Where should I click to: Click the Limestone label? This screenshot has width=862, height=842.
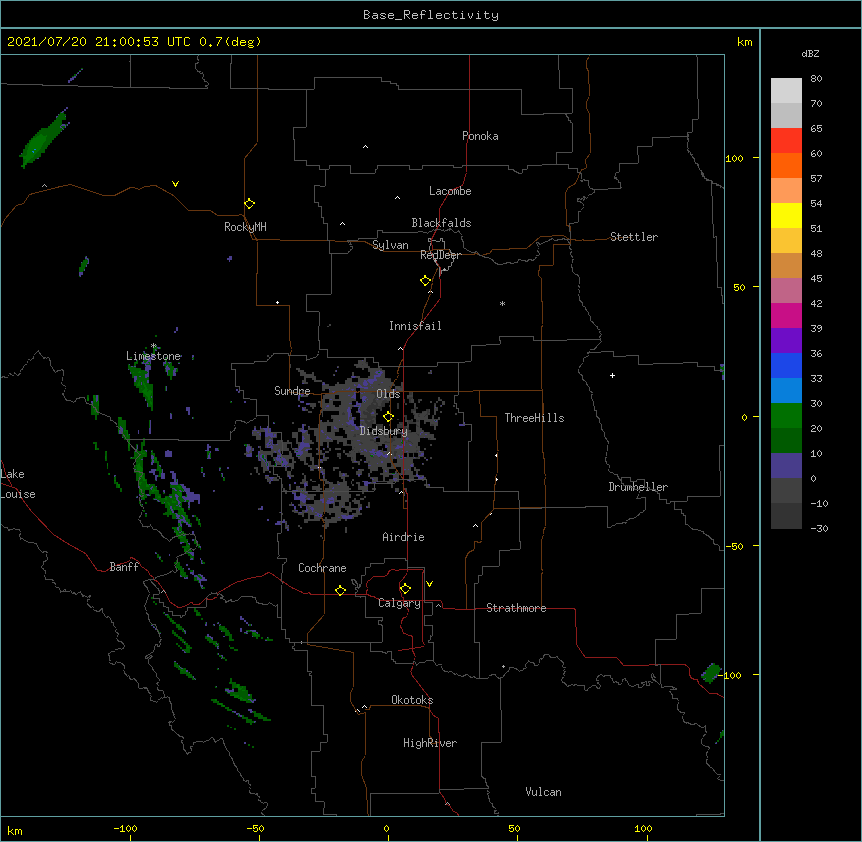153,356
